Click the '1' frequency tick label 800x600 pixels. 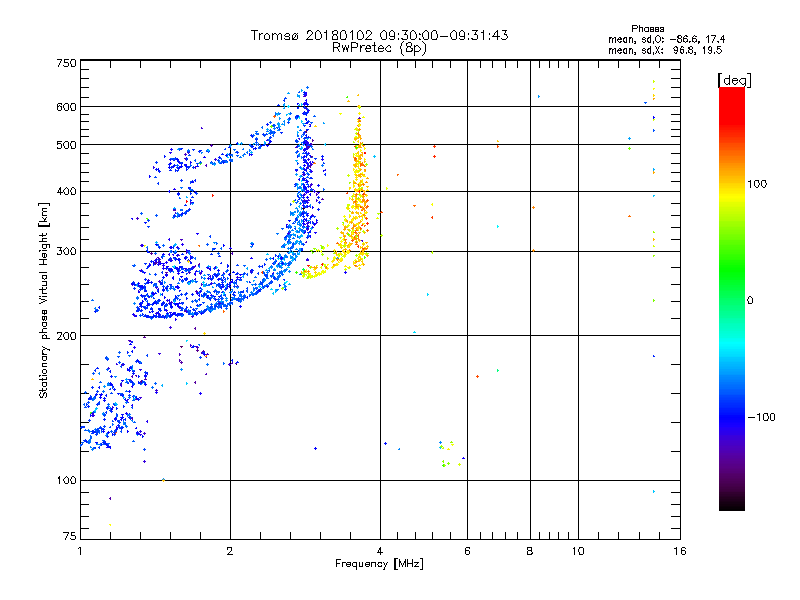[x=80, y=551]
